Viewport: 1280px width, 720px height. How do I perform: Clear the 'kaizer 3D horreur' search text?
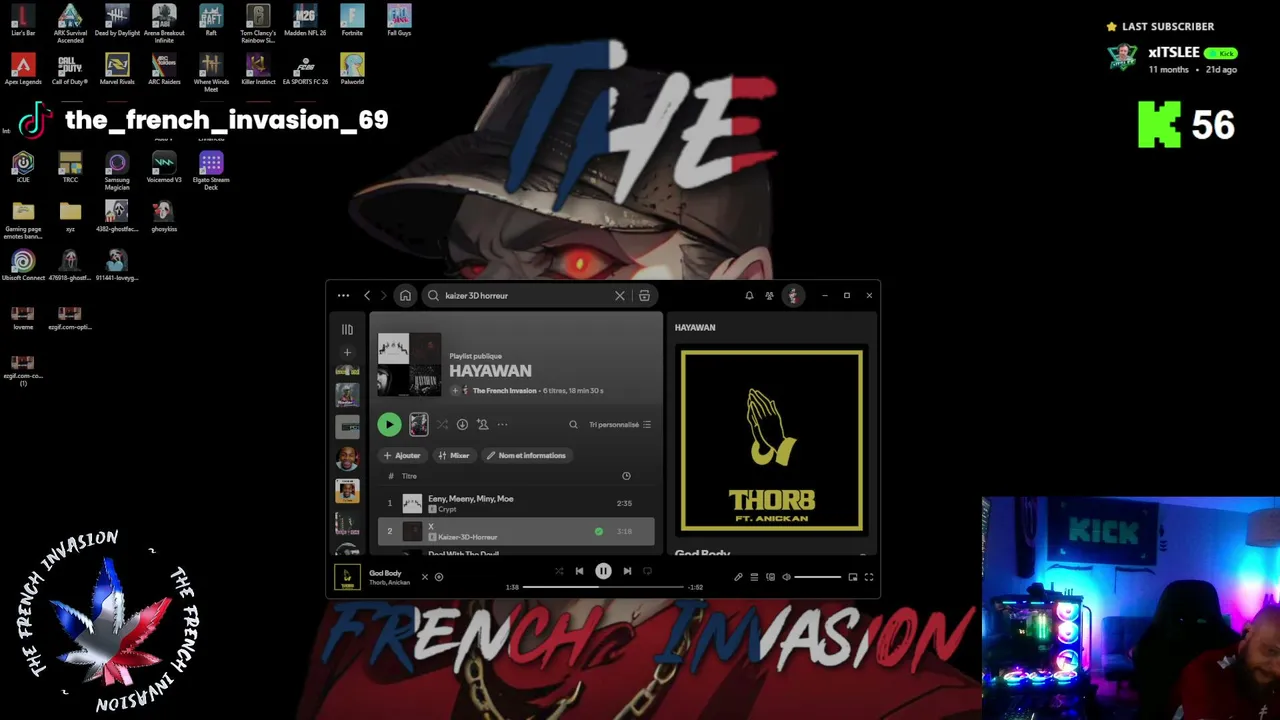point(620,295)
